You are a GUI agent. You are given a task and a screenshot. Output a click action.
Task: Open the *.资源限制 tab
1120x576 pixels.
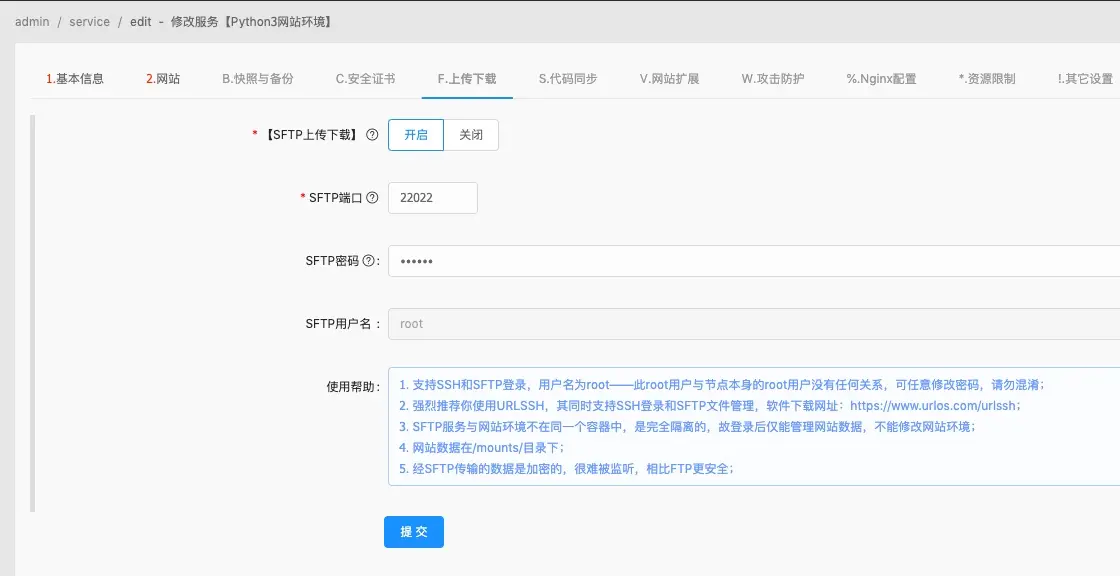[987, 79]
